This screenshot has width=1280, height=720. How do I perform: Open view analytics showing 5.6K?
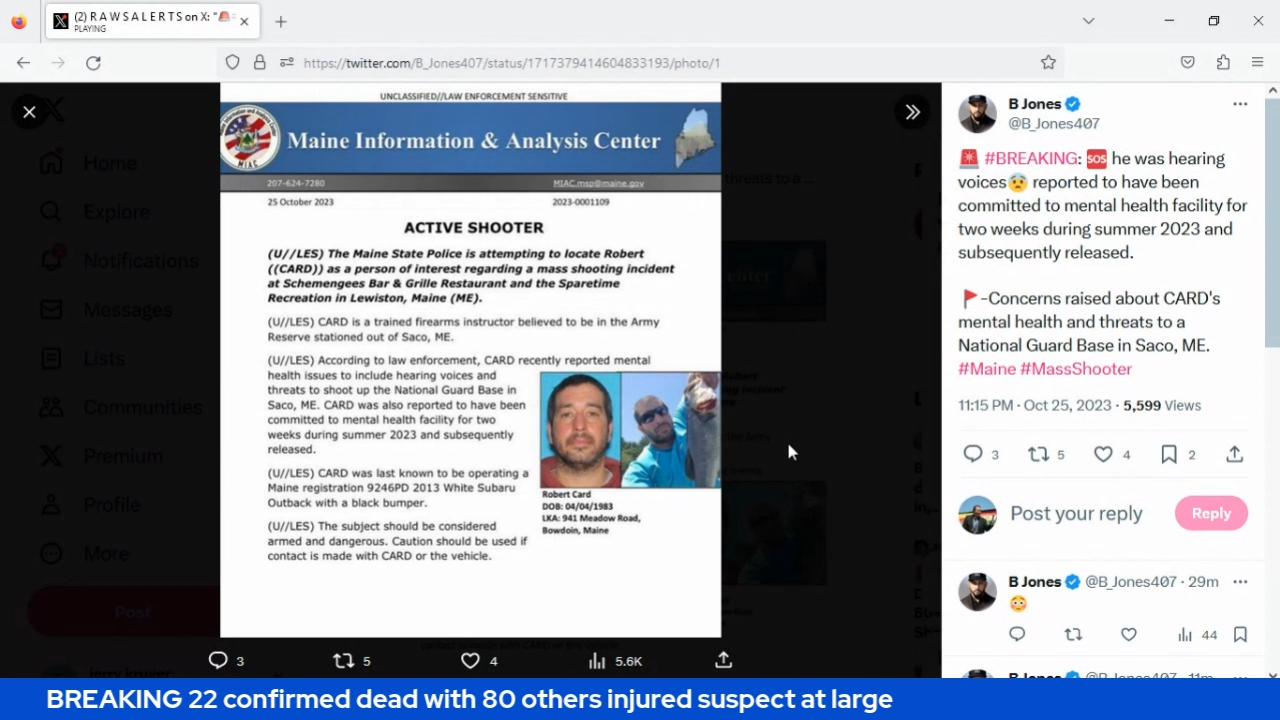point(598,660)
